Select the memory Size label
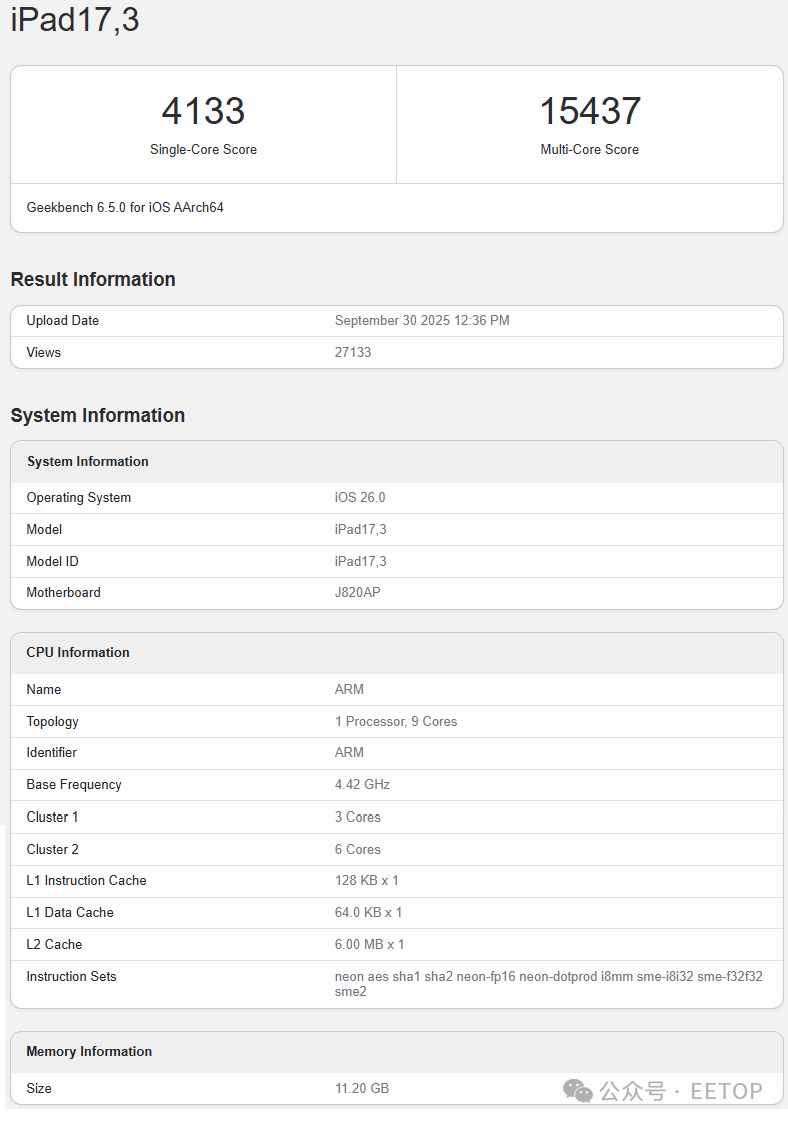Screen dimensions: 788x1123 [39, 1088]
